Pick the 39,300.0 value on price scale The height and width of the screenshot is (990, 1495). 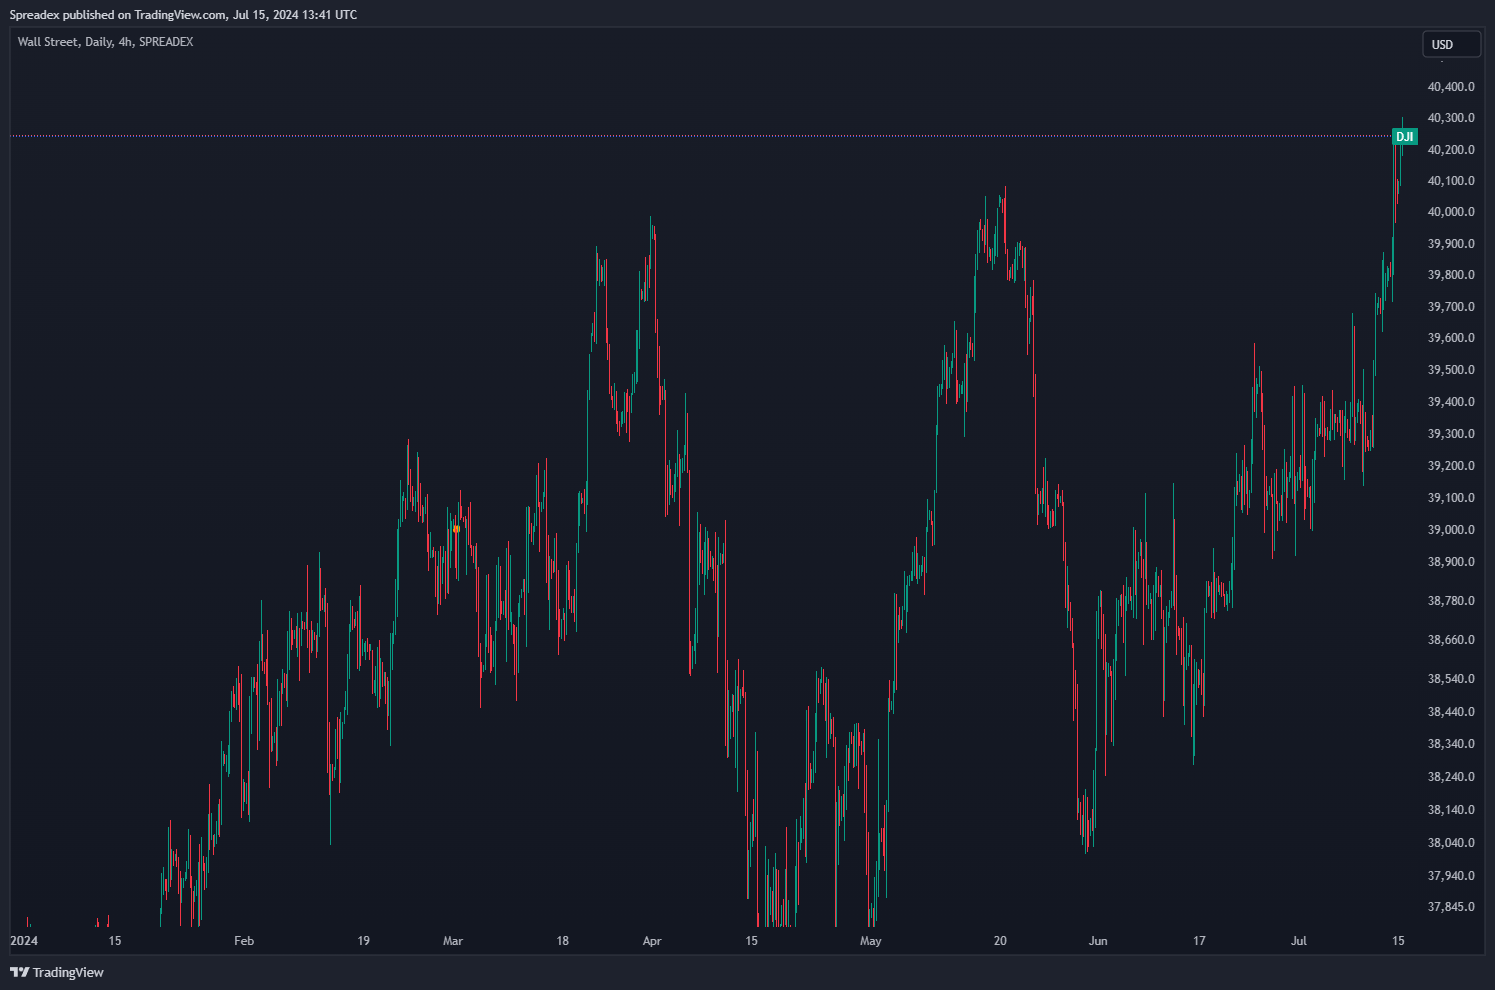click(1451, 434)
